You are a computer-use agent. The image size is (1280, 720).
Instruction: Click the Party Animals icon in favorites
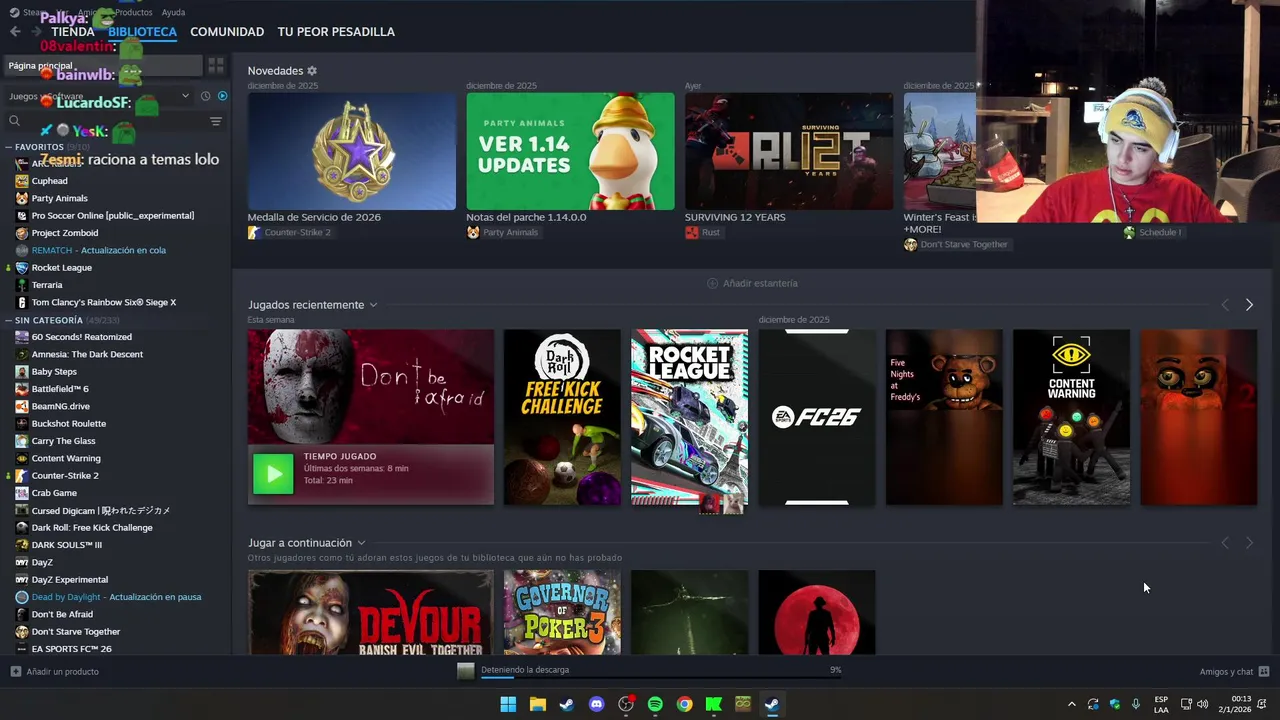pyautogui.click(x=22, y=198)
